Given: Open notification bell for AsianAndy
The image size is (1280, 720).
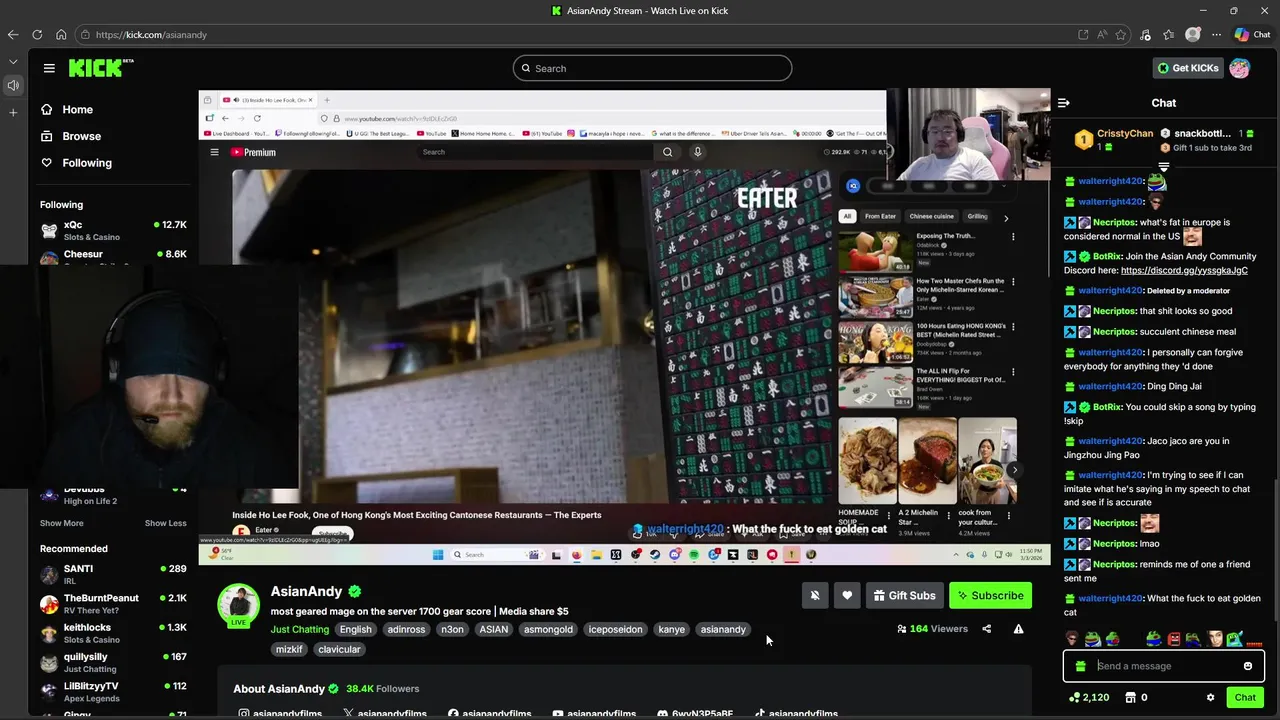Looking at the screenshot, I should point(815,596).
